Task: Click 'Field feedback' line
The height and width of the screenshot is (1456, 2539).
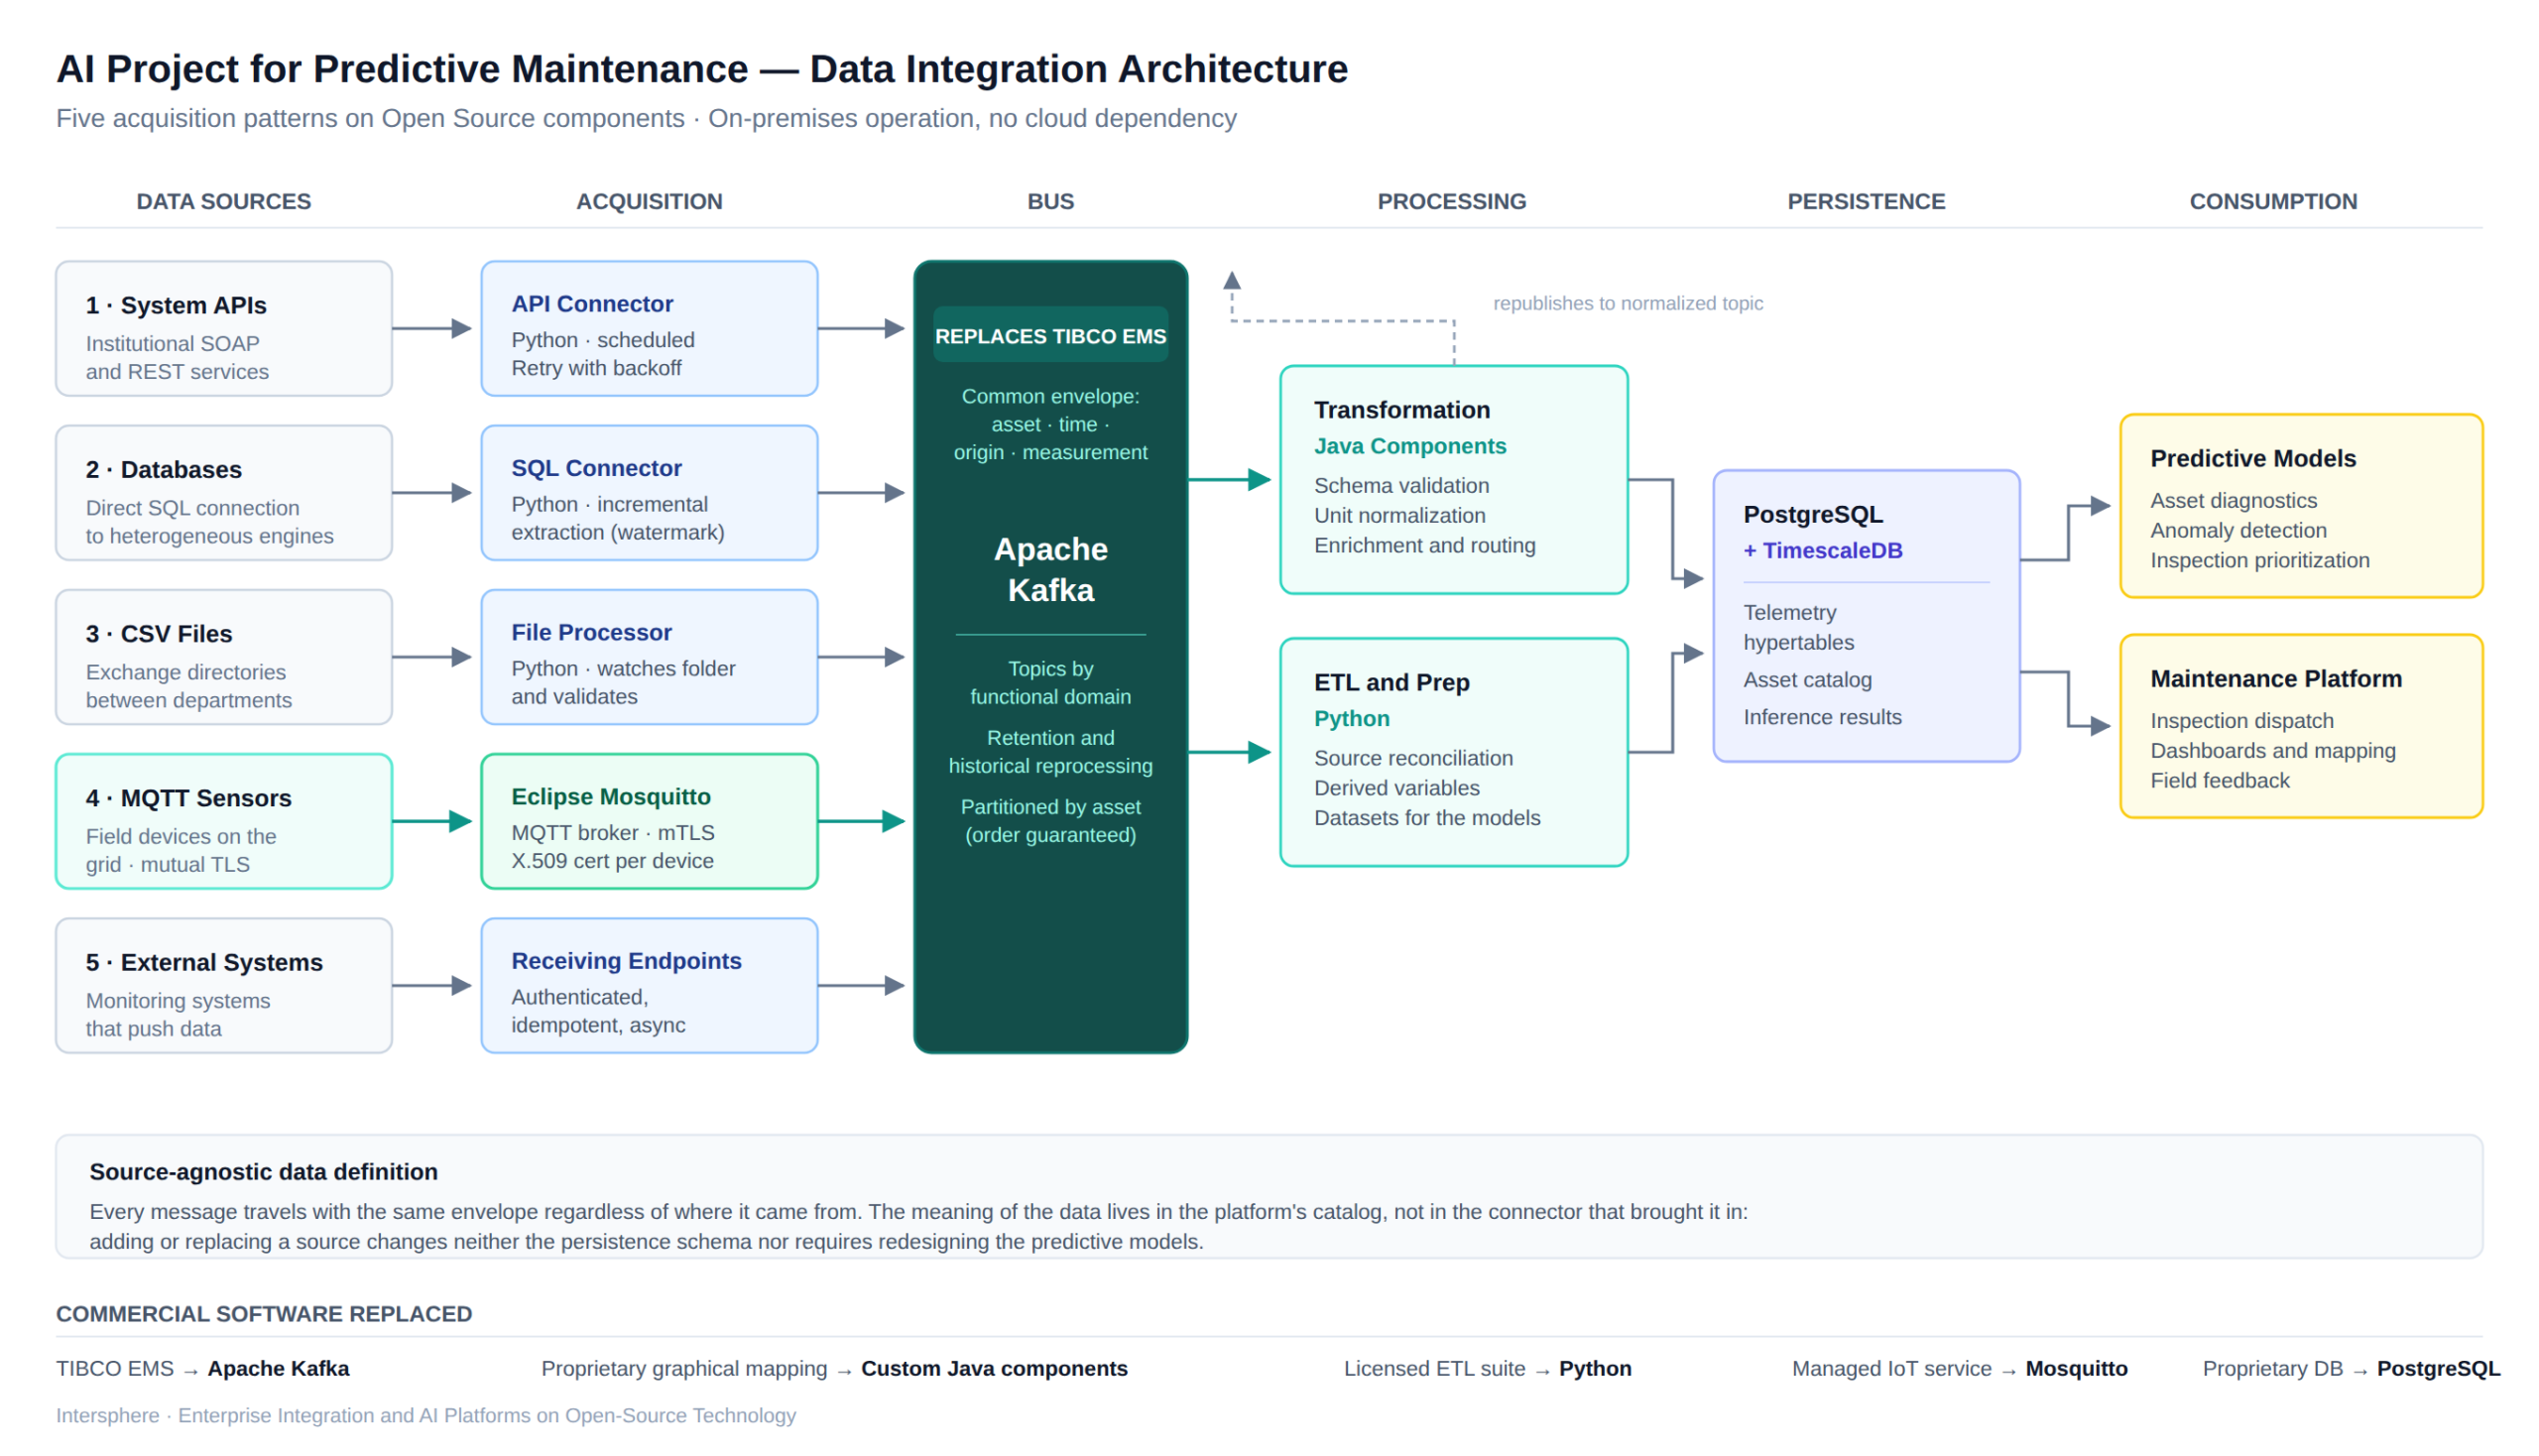Action: [x=2220, y=780]
